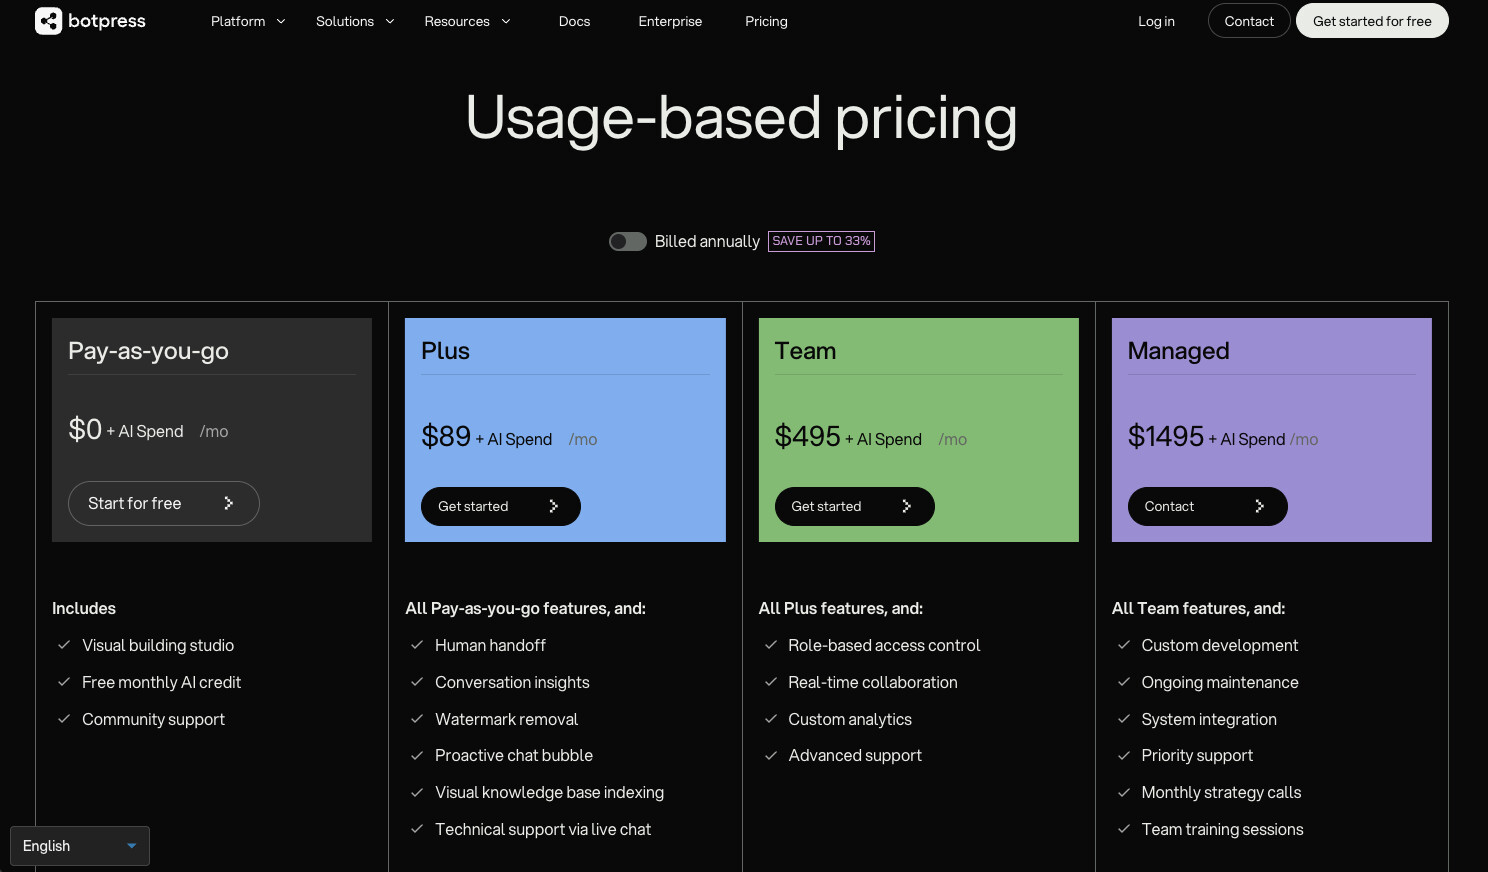This screenshot has width=1488, height=872.
Task: Click the SAVE UP TO 33% badge
Action: point(821,241)
